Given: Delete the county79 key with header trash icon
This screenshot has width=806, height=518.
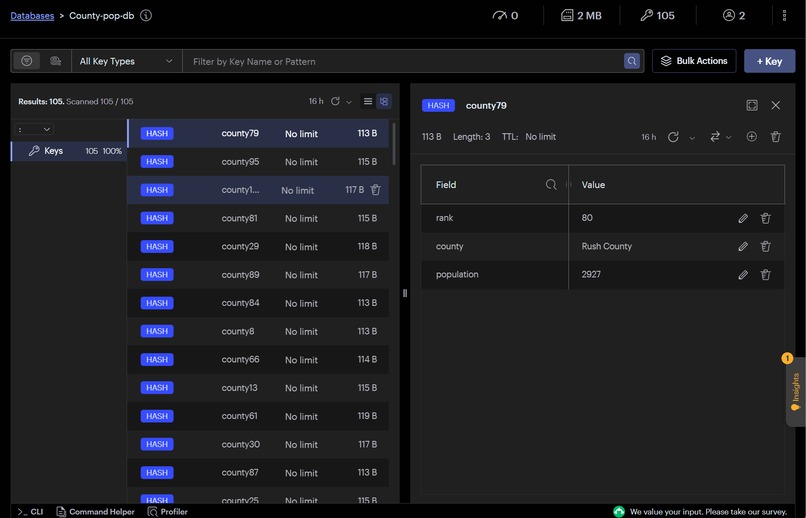Looking at the screenshot, I should (x=776, y=137).
